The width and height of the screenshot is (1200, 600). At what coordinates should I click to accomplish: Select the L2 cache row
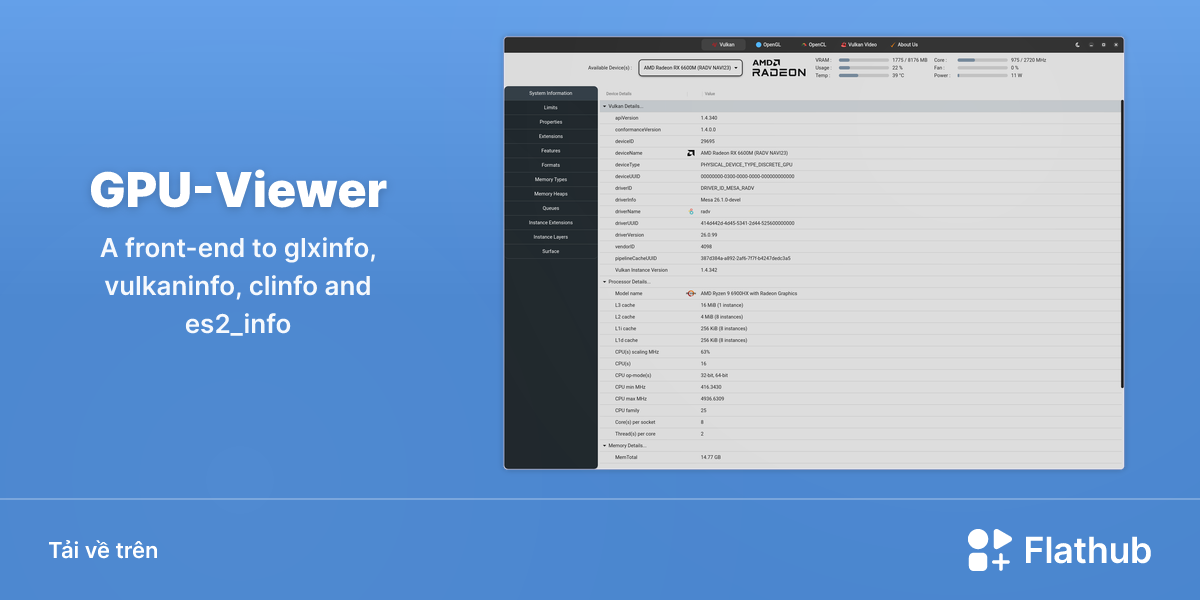[x=860, y=317]
